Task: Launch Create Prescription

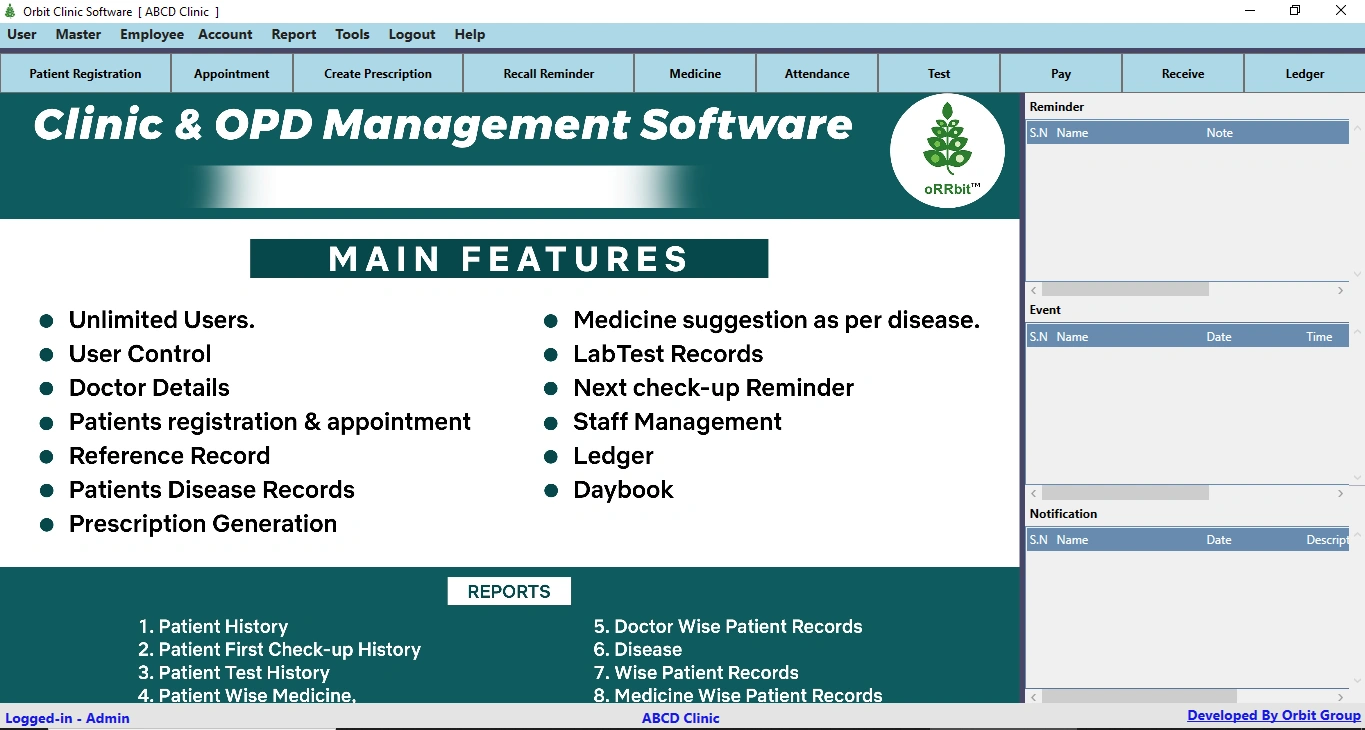Action: click(x=378, y=73)
